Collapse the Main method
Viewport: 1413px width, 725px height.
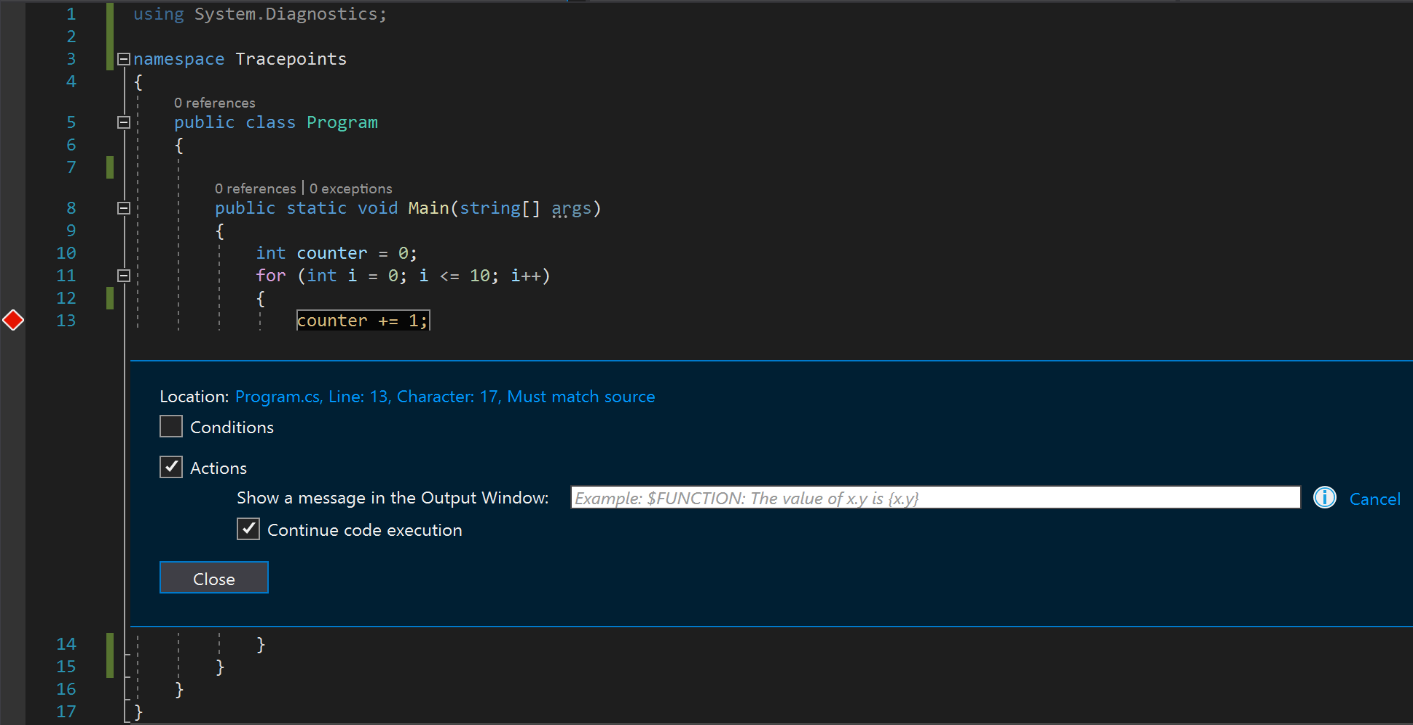pyautogui.click(x=122, y=207)
